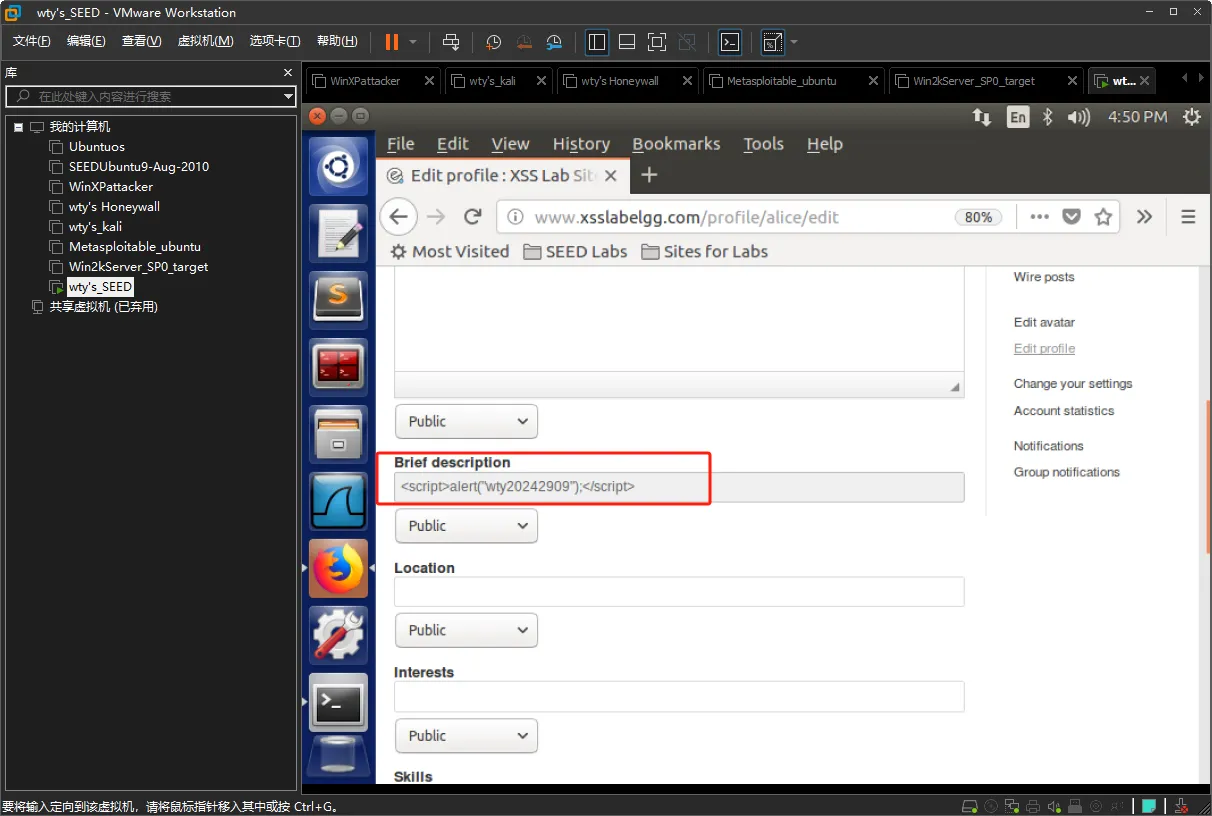Close the wty's Honeywall tab
Screen dimensions: 1212x816
click(x=685, y=81)
